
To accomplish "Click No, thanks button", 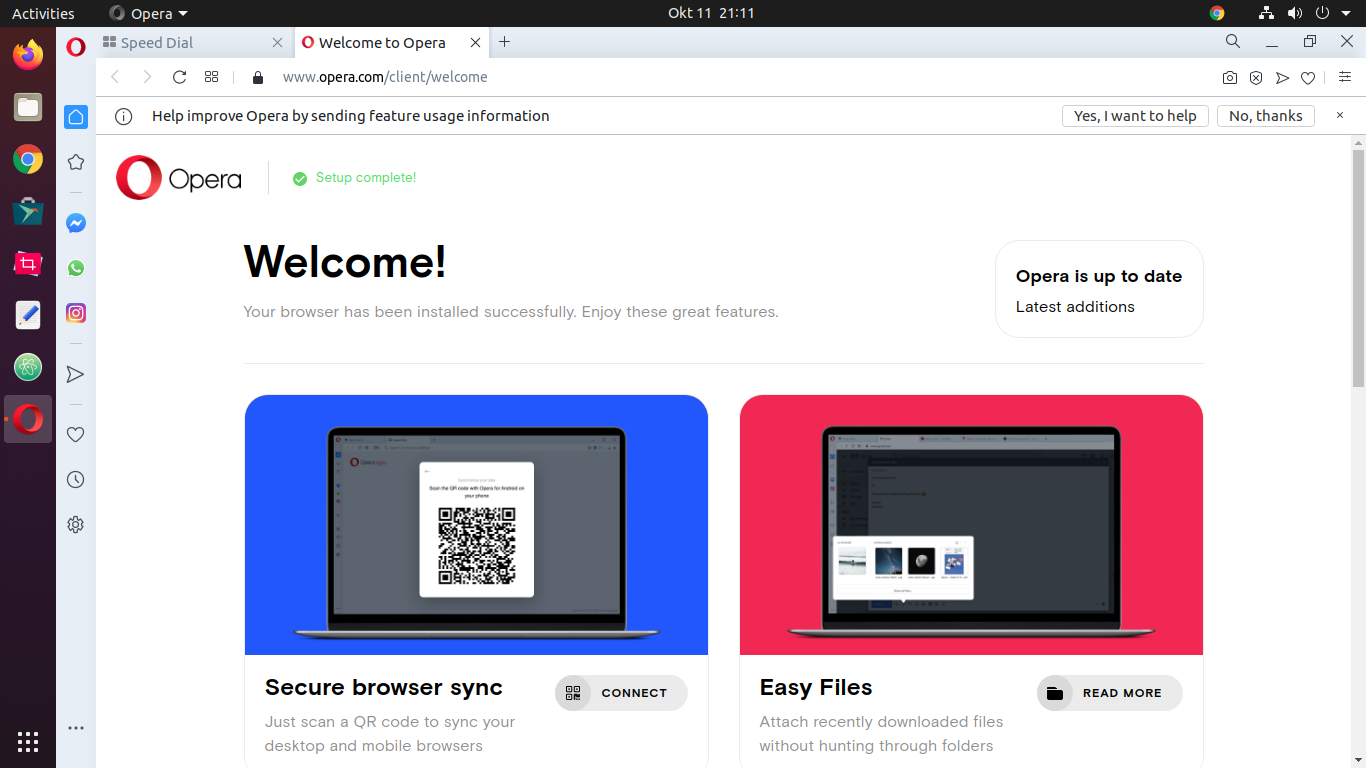I will tap(1266, 116).
